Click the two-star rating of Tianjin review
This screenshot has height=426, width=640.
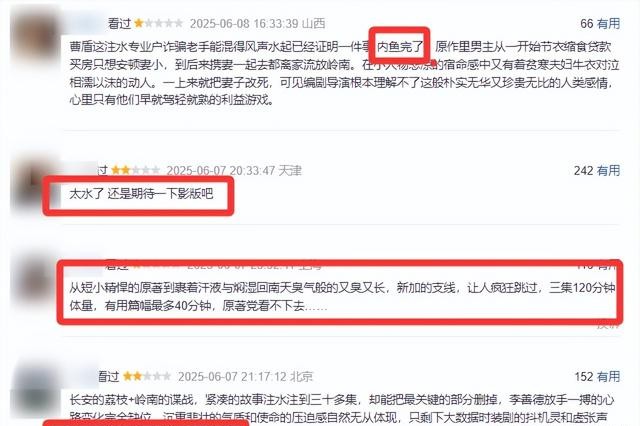point(135,170)
